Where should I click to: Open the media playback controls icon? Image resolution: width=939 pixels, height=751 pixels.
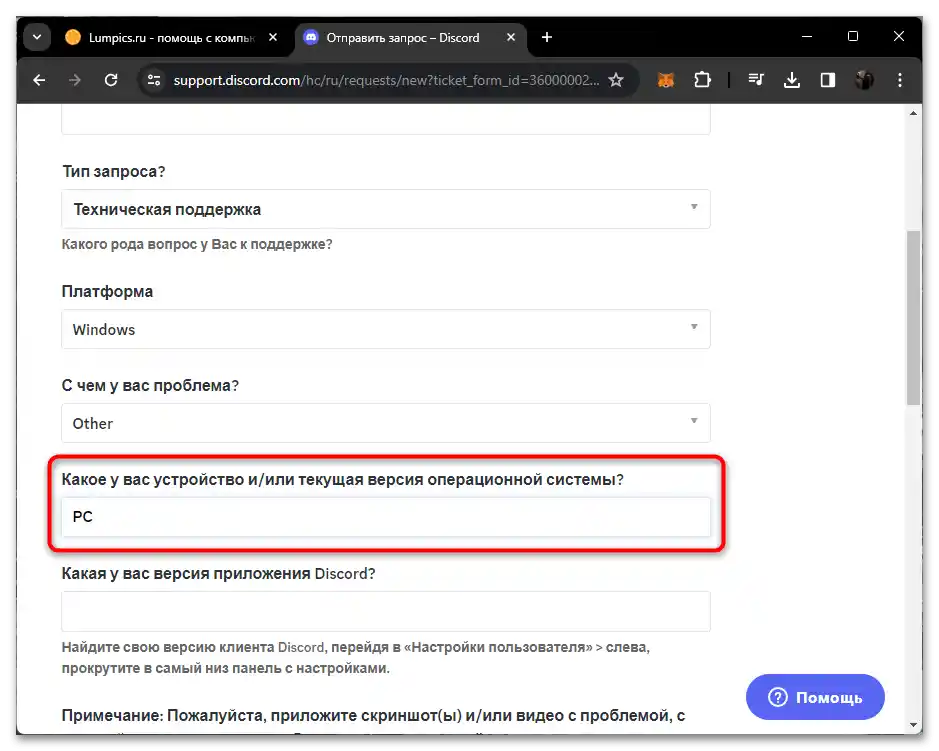pos(756,80)
